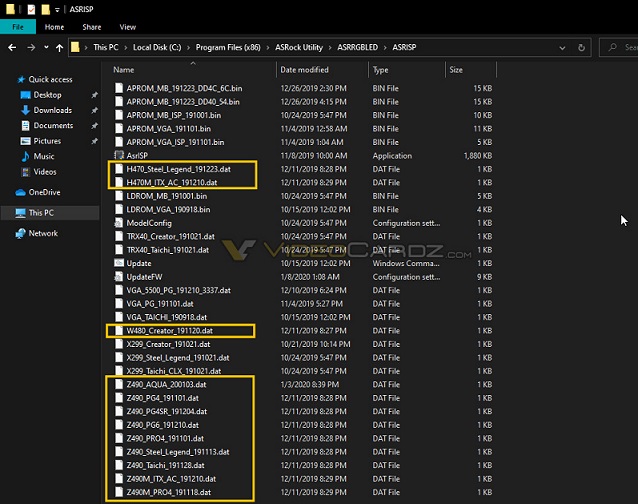The width and height of the screenshot is (638, 504).
Task: Select the ASRRGBLED breadcrumb
Action: pyautogui.click(x=357, y=47)
